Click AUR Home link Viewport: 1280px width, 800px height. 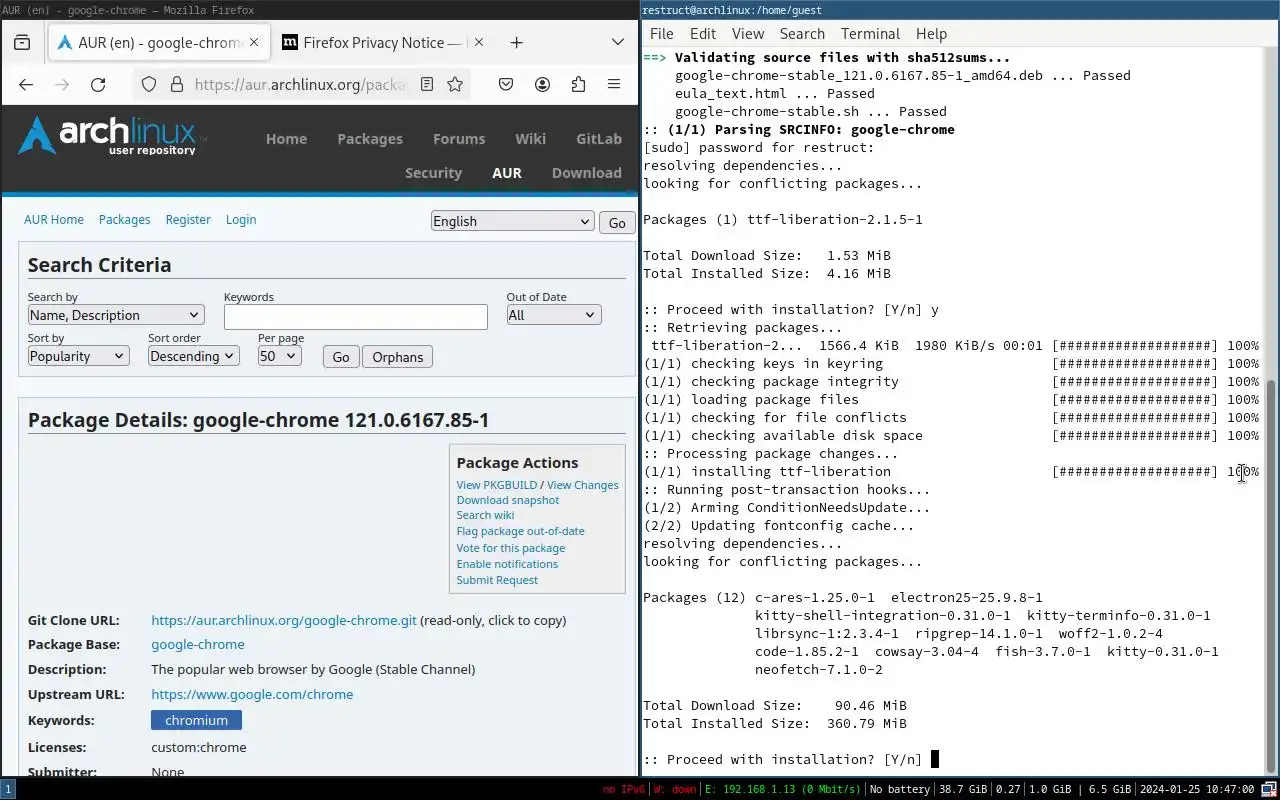coord(54,220)
